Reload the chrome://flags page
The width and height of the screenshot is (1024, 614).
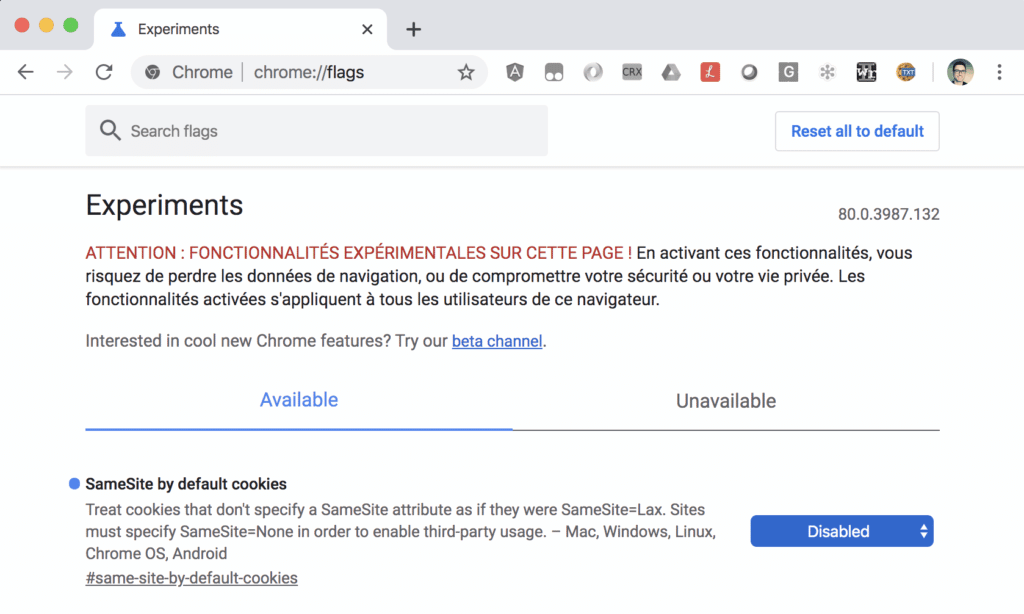(x=104, y=72)
